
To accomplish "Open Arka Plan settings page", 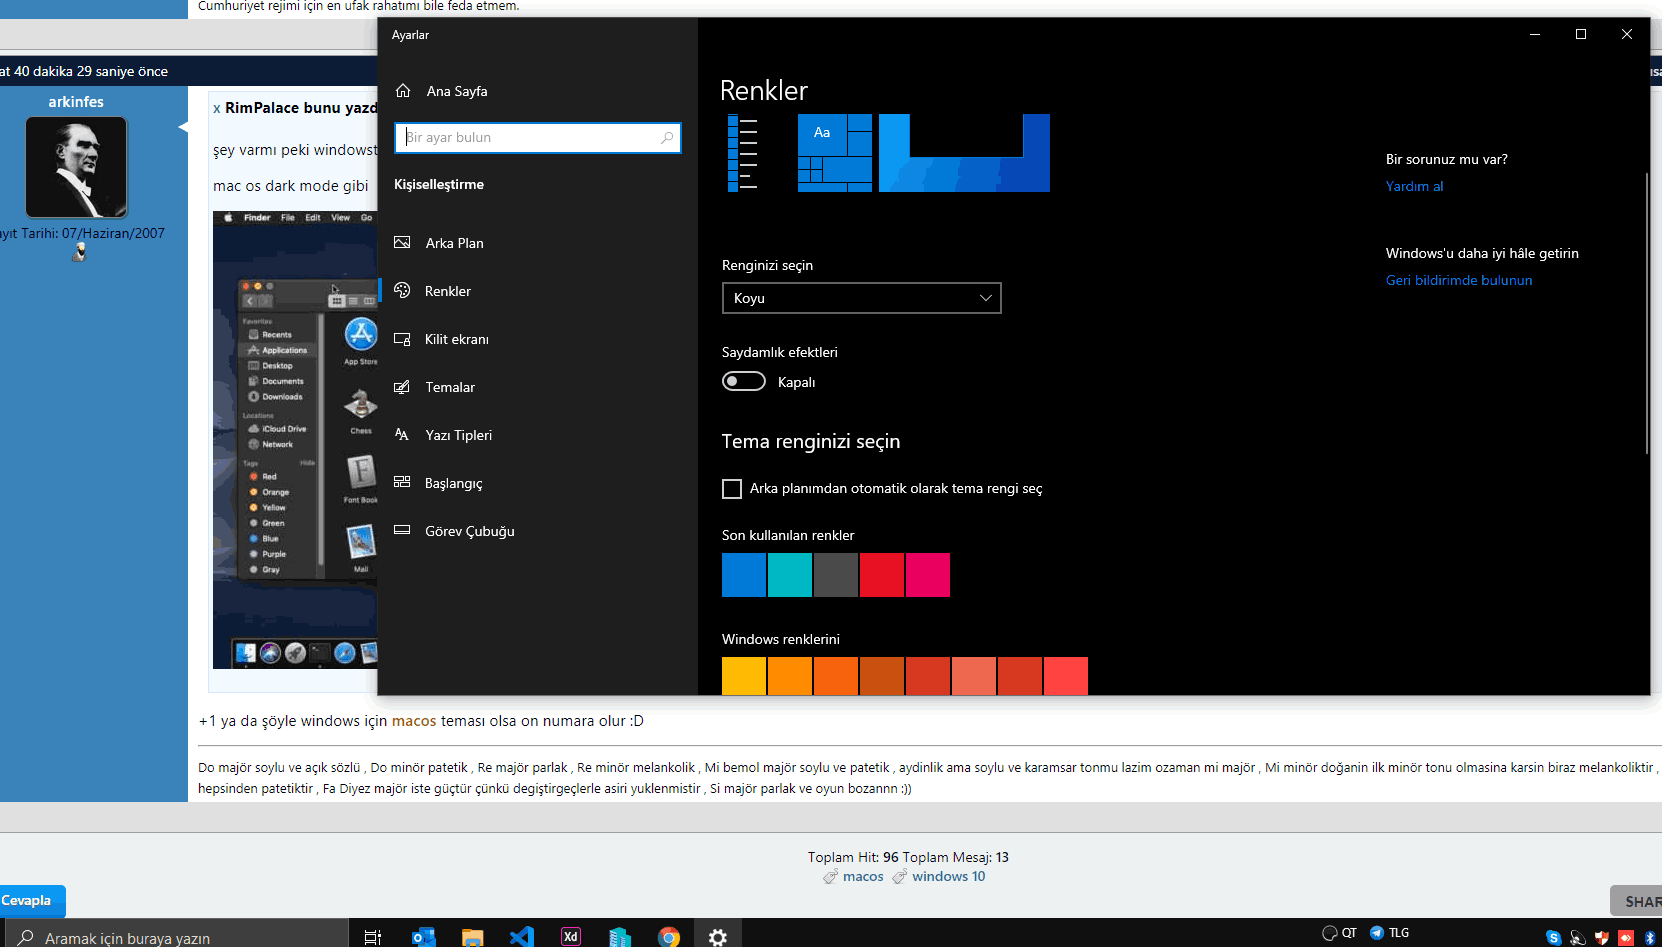I will (454, 243).
